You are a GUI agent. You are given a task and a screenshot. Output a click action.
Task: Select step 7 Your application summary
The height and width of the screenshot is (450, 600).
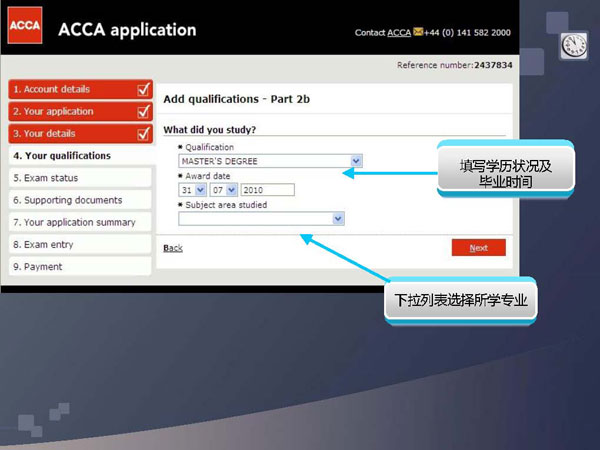[x=73, y=222]
